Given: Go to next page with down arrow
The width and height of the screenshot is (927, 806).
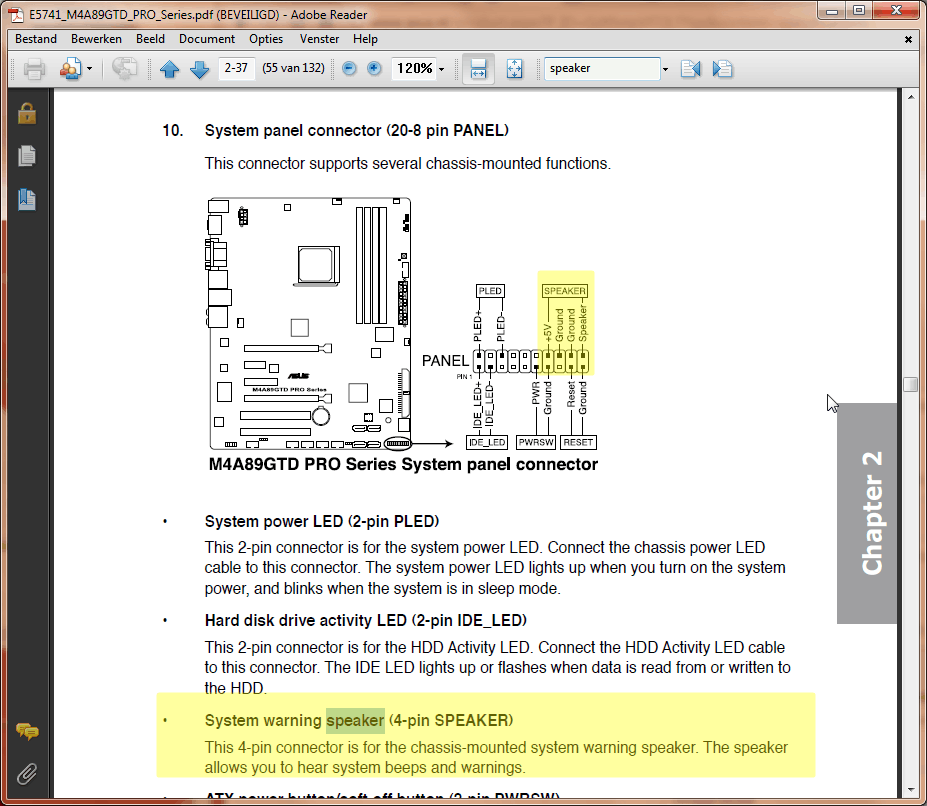Looking at the screenshot, I should [199, 69].
